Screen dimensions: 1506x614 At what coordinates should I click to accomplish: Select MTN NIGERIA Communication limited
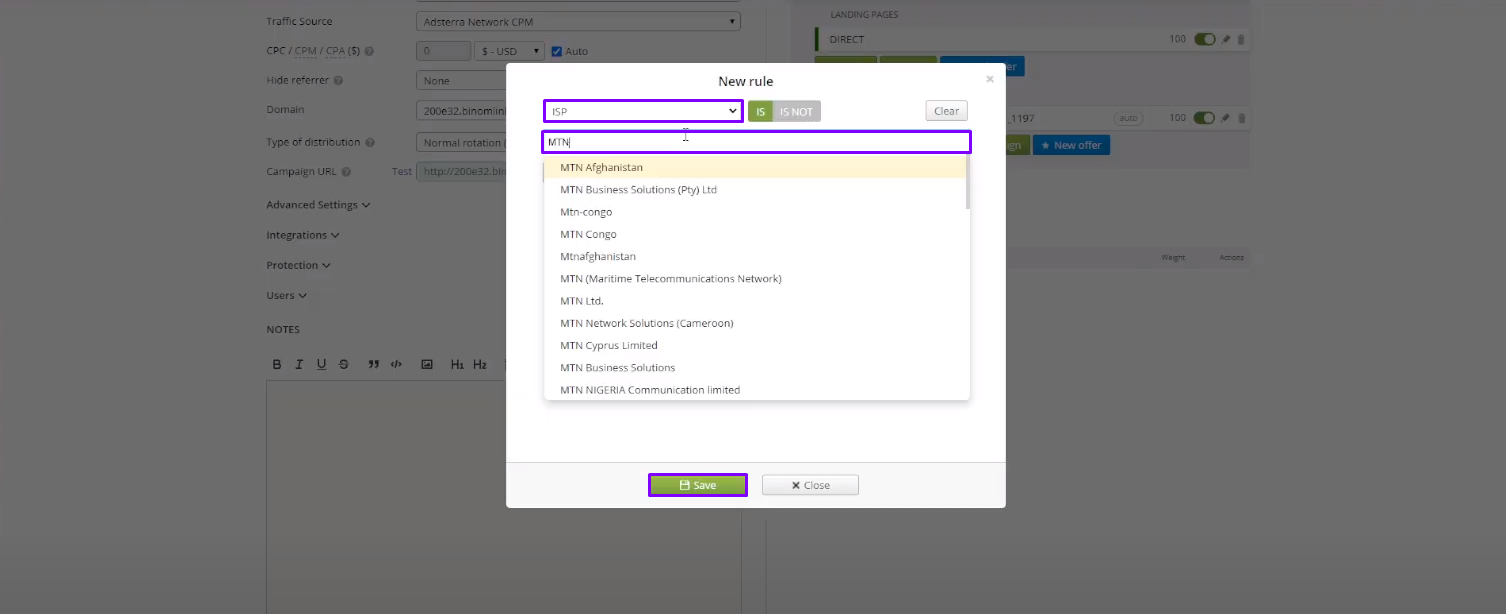755,389
